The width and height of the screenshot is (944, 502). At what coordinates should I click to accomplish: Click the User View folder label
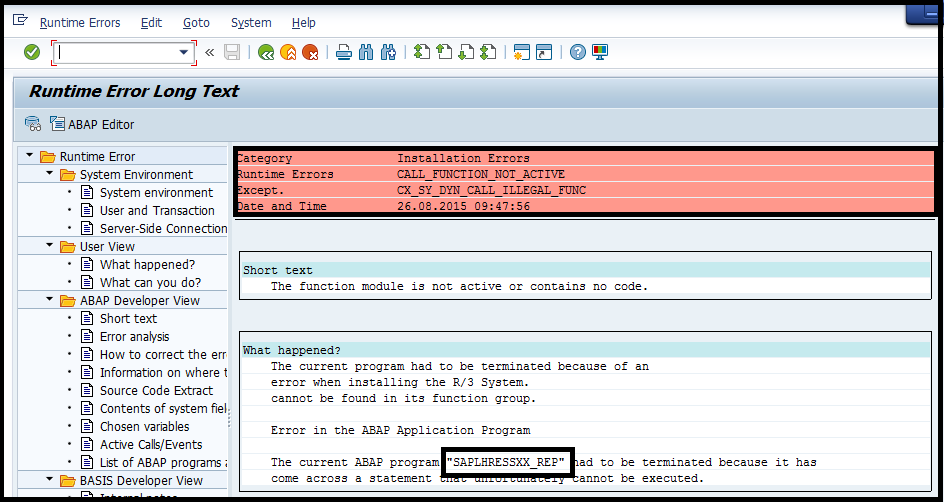[107, 247]
